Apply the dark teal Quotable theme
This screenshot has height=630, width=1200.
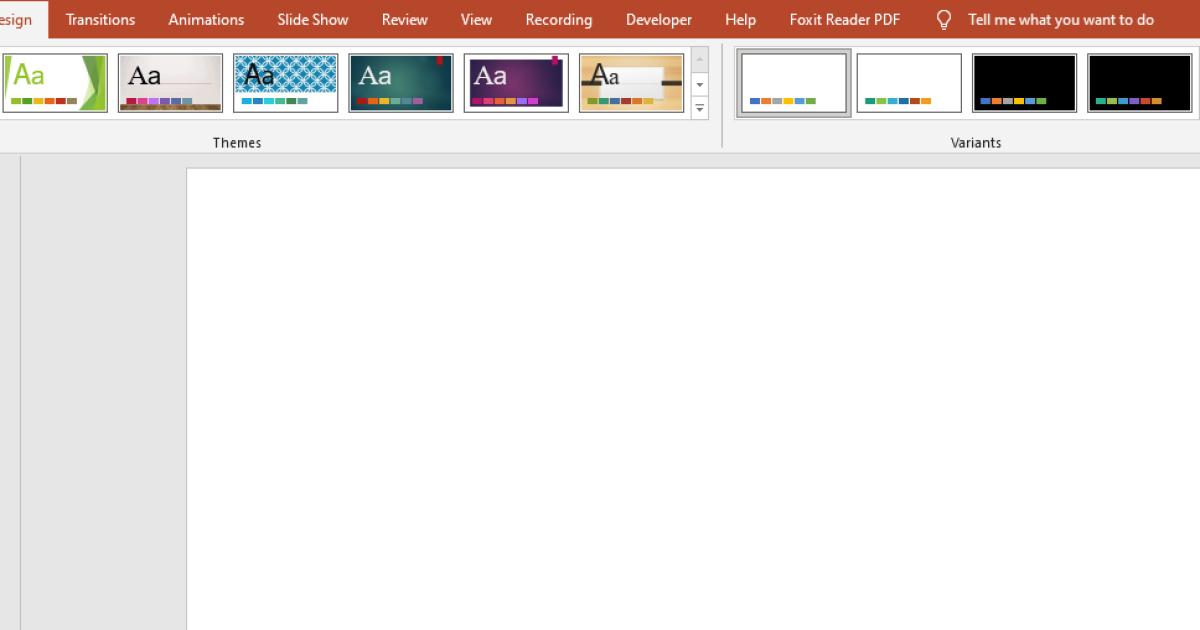pyautogui.click(x=400, y=81)
